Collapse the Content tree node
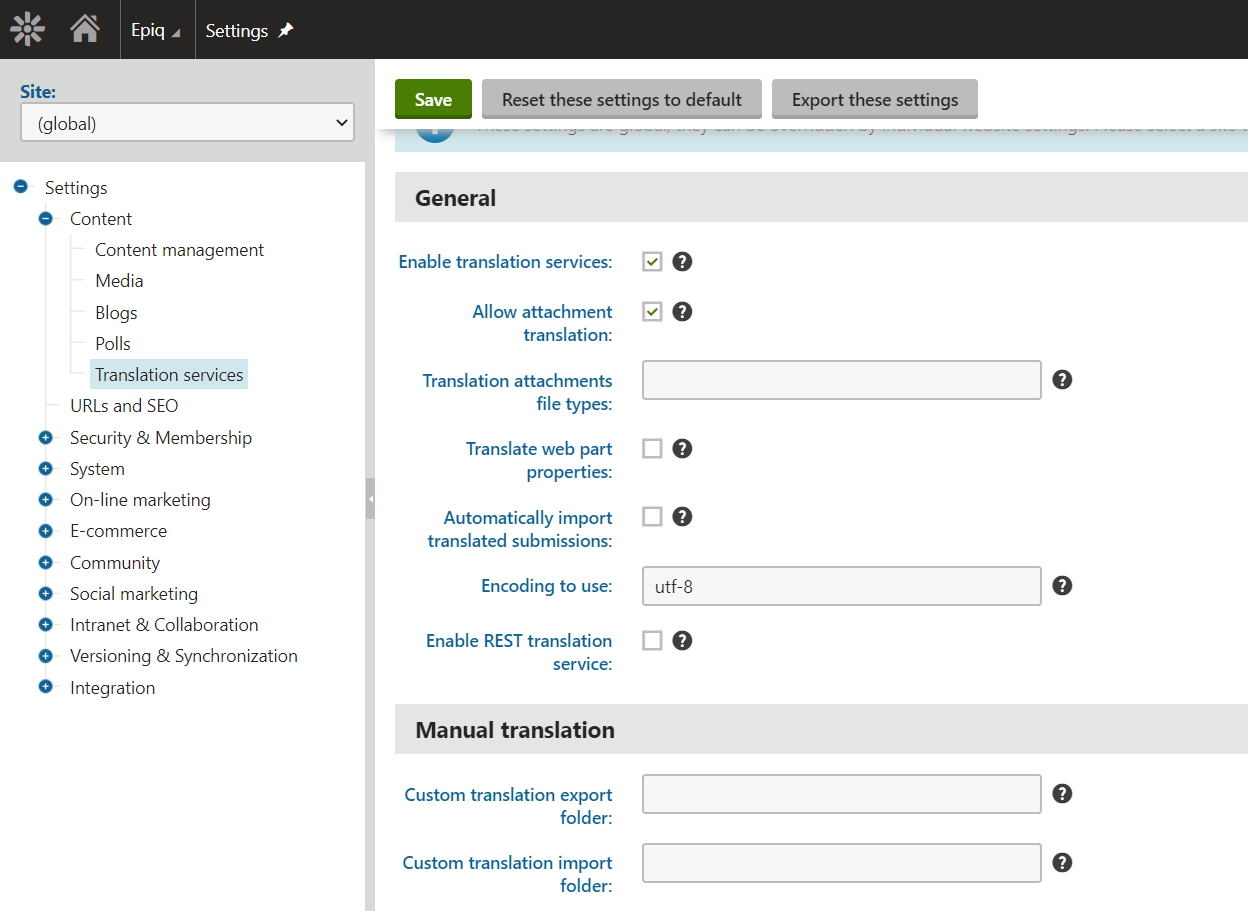Screen dimensions: 1248x911 45,219
